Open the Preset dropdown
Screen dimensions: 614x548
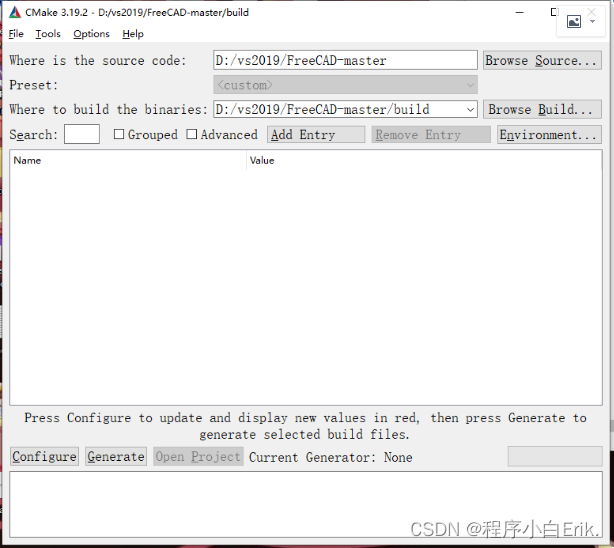[345, 85]
